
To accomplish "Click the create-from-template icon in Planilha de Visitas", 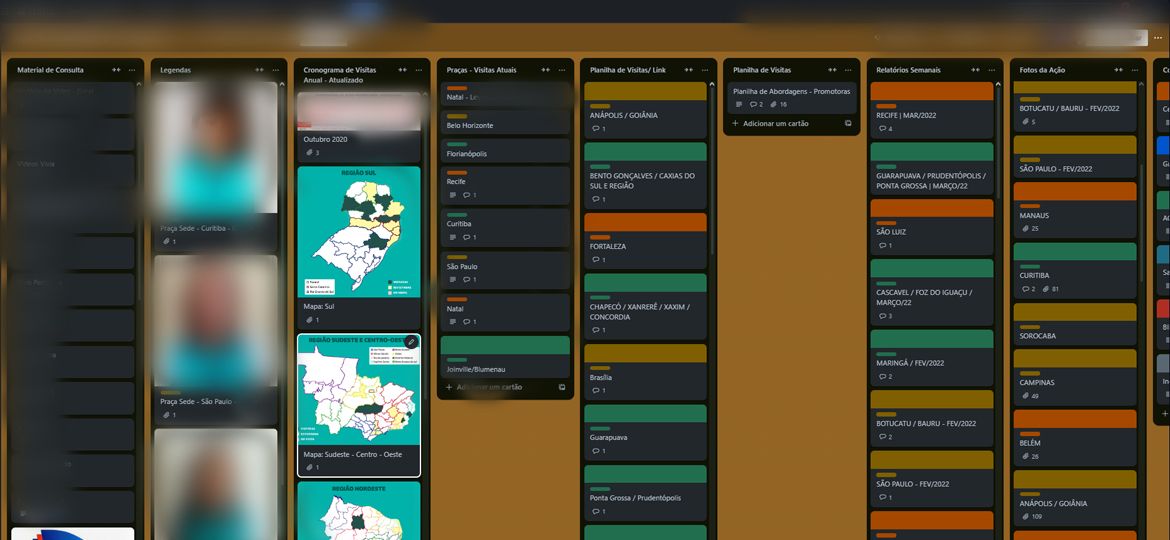I will [848, 124].
